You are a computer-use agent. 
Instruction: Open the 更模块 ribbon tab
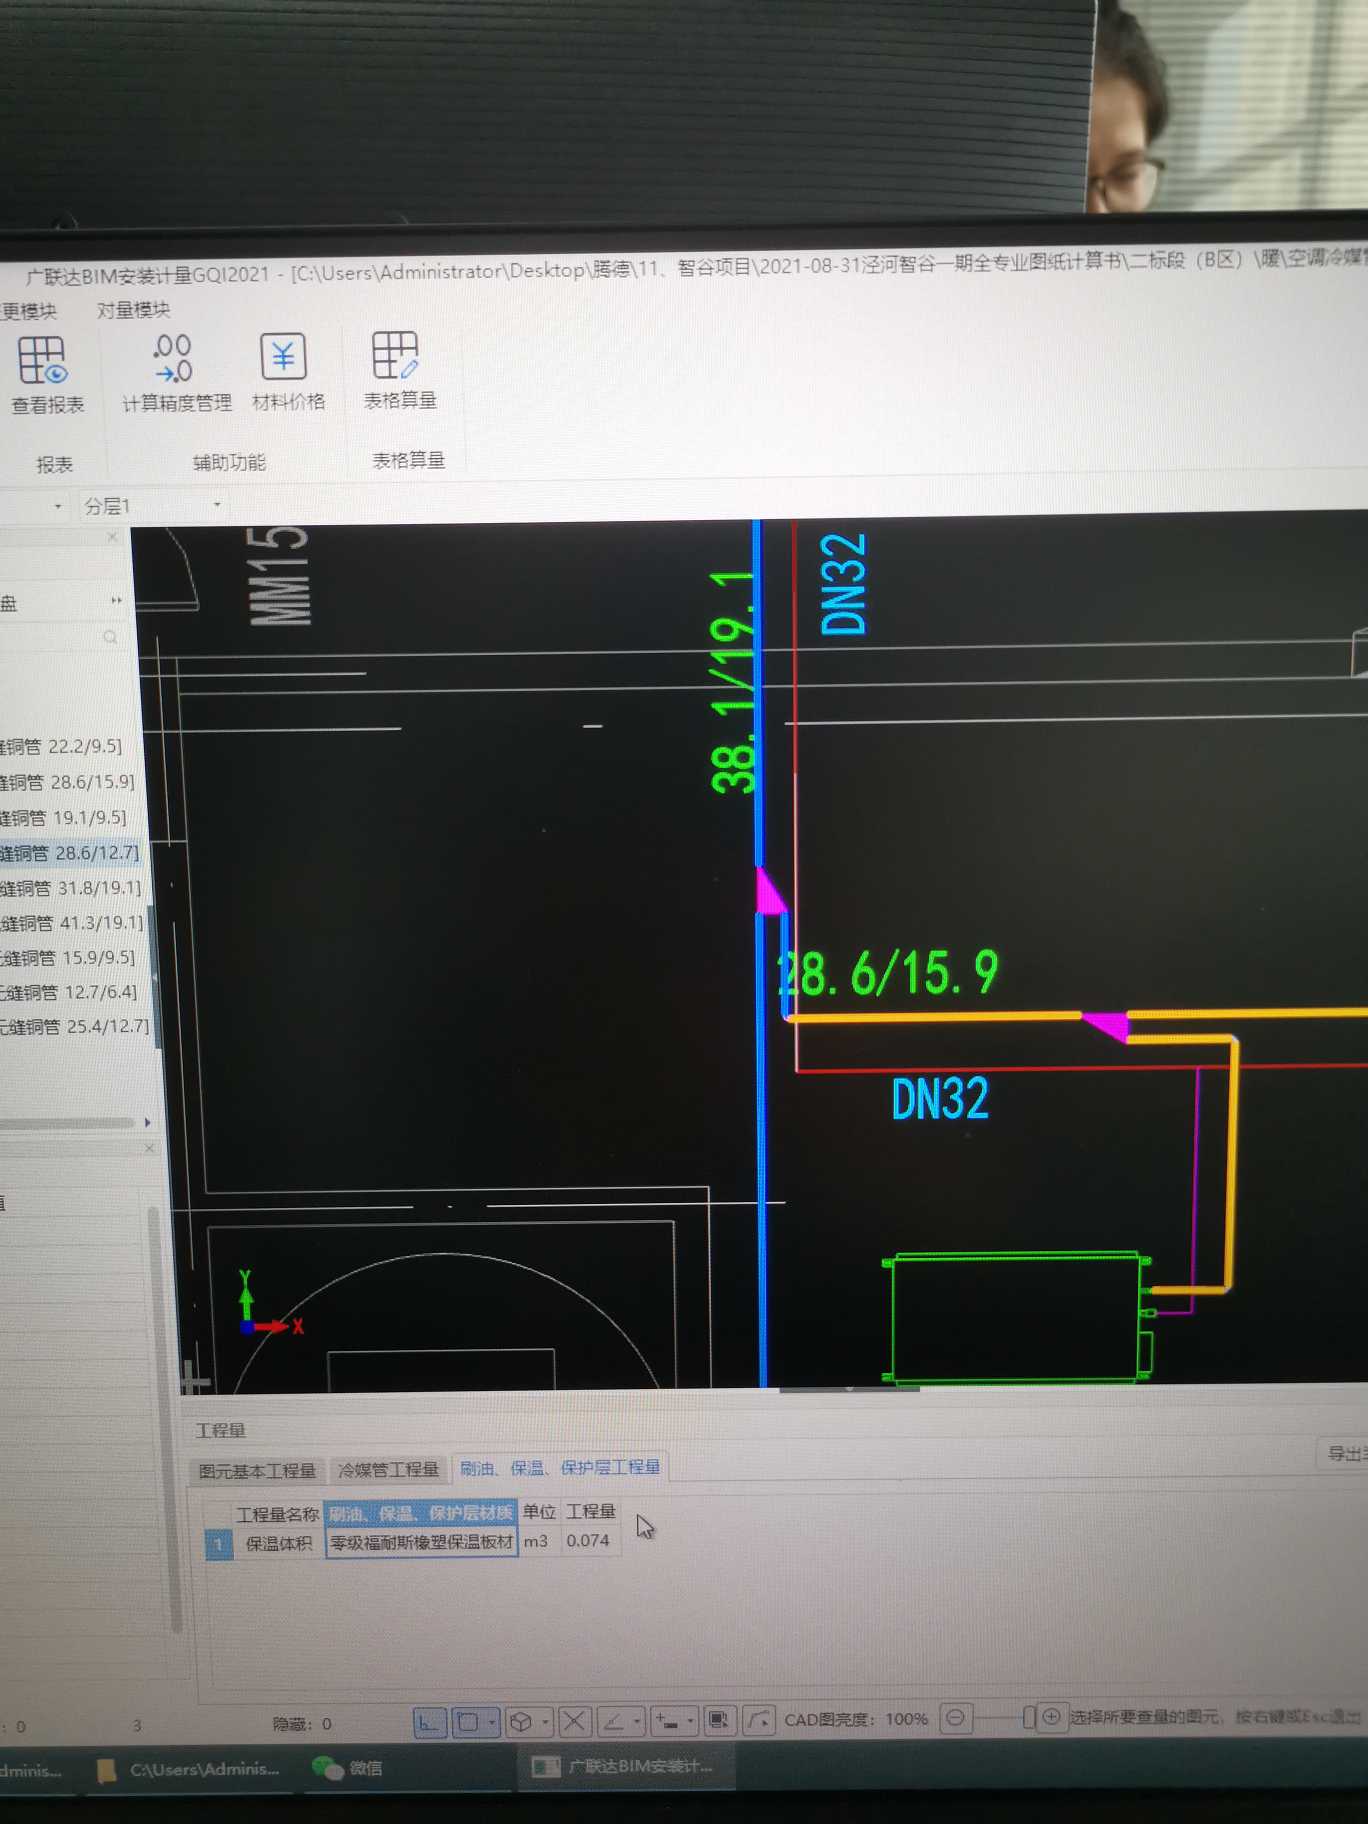click(x=29, y=311)
